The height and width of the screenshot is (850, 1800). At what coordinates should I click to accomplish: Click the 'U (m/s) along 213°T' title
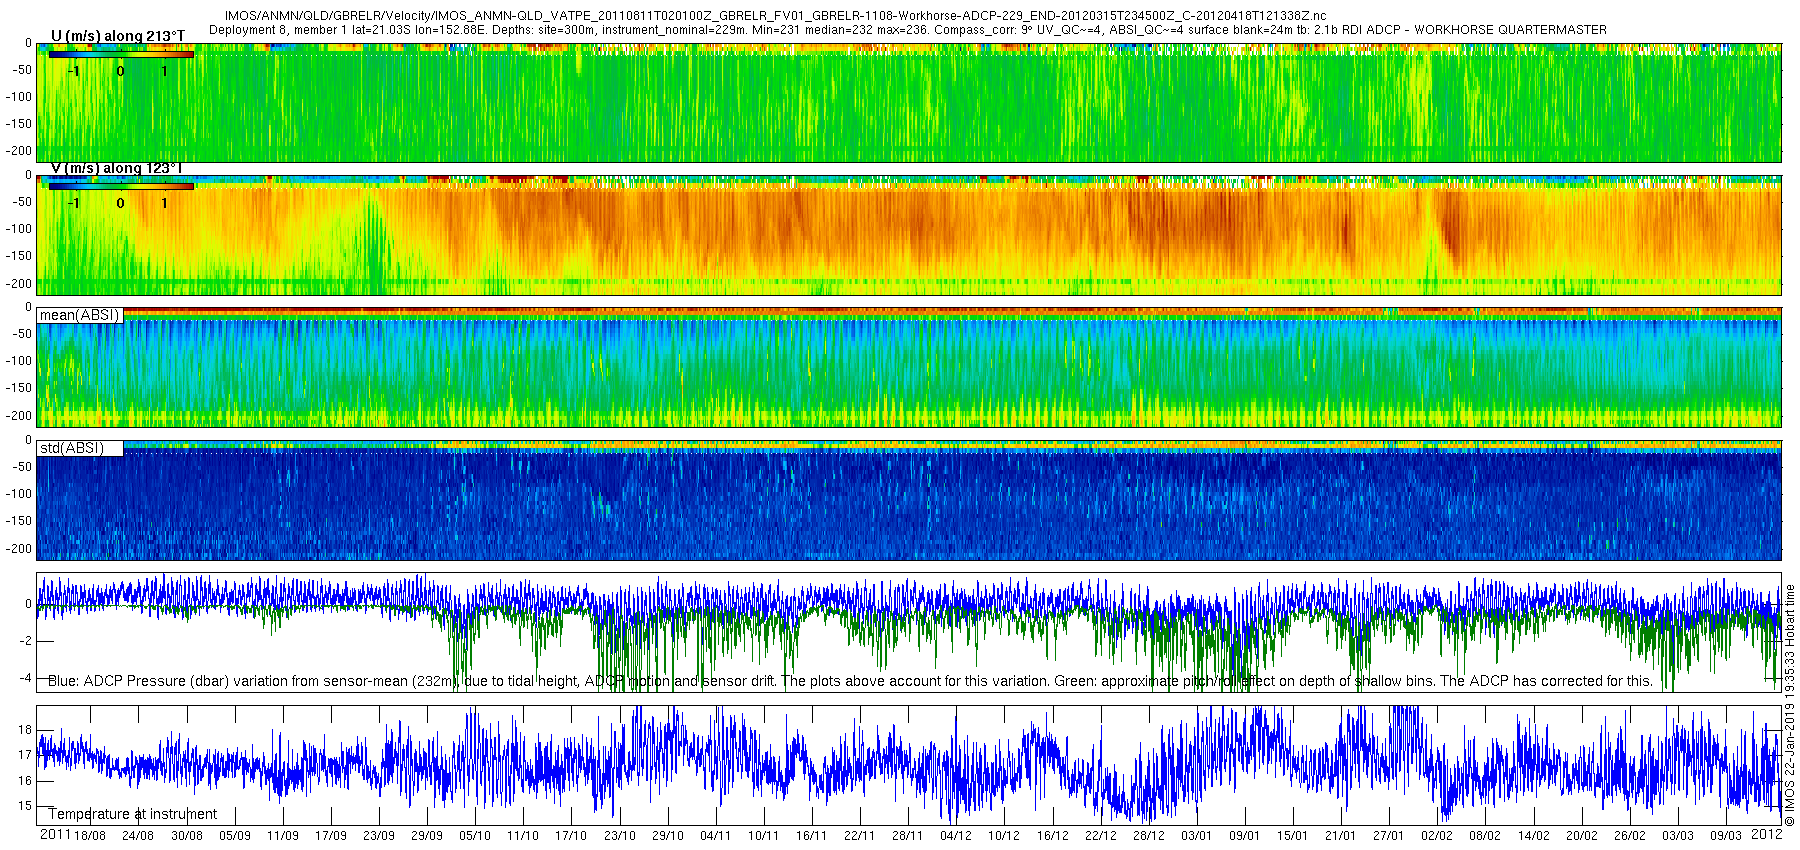[x=118, y=36]
